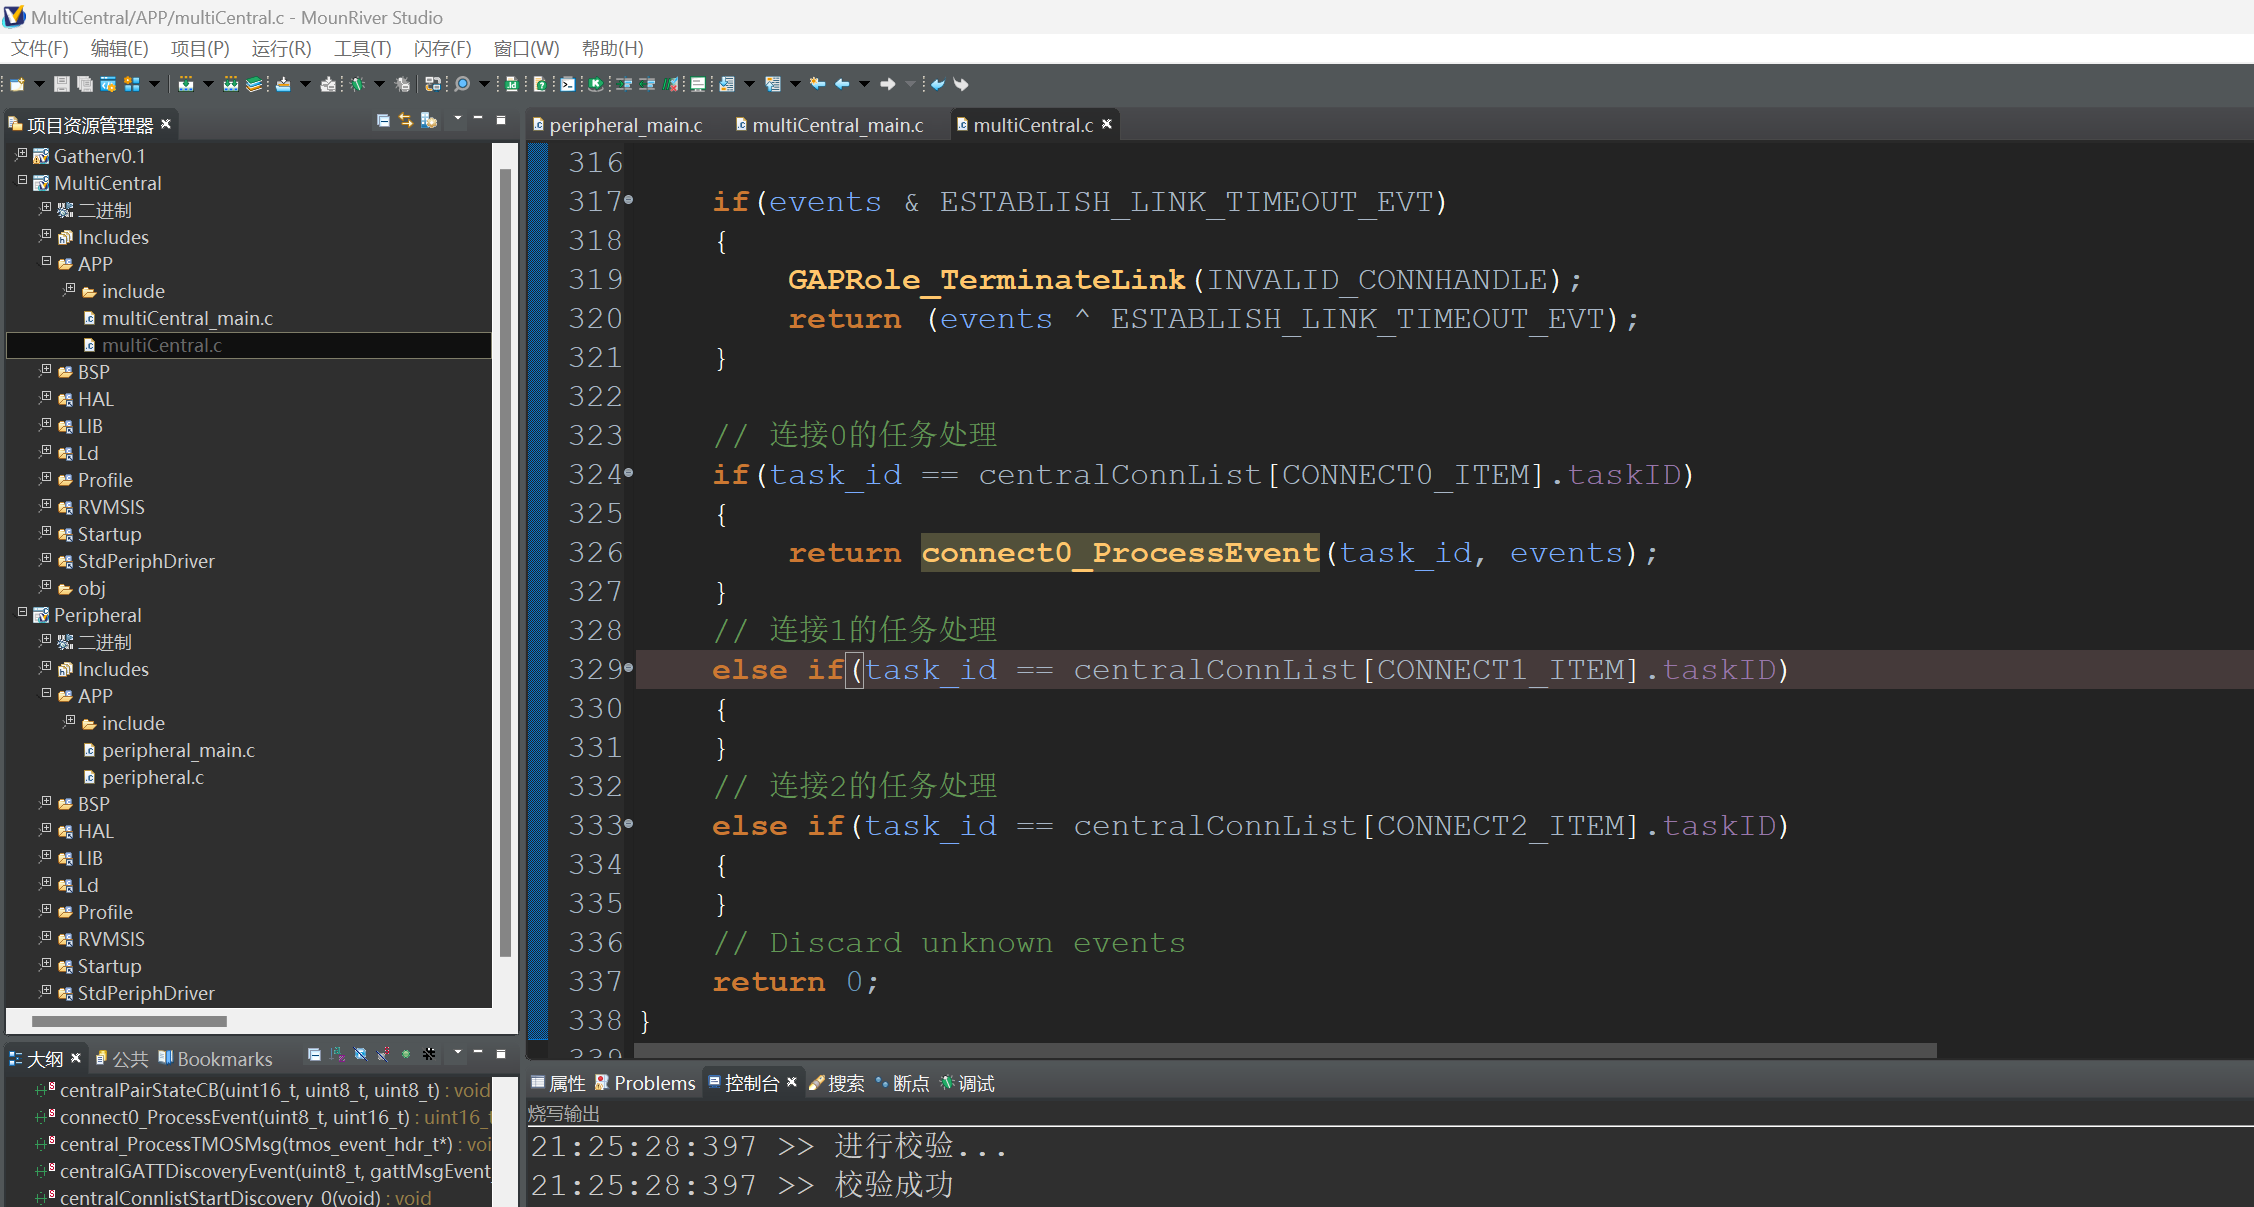This screenshot has height=1207, width=2254.
Task: Toggle hide non-public members green dot in outline
Action: 406,1054
